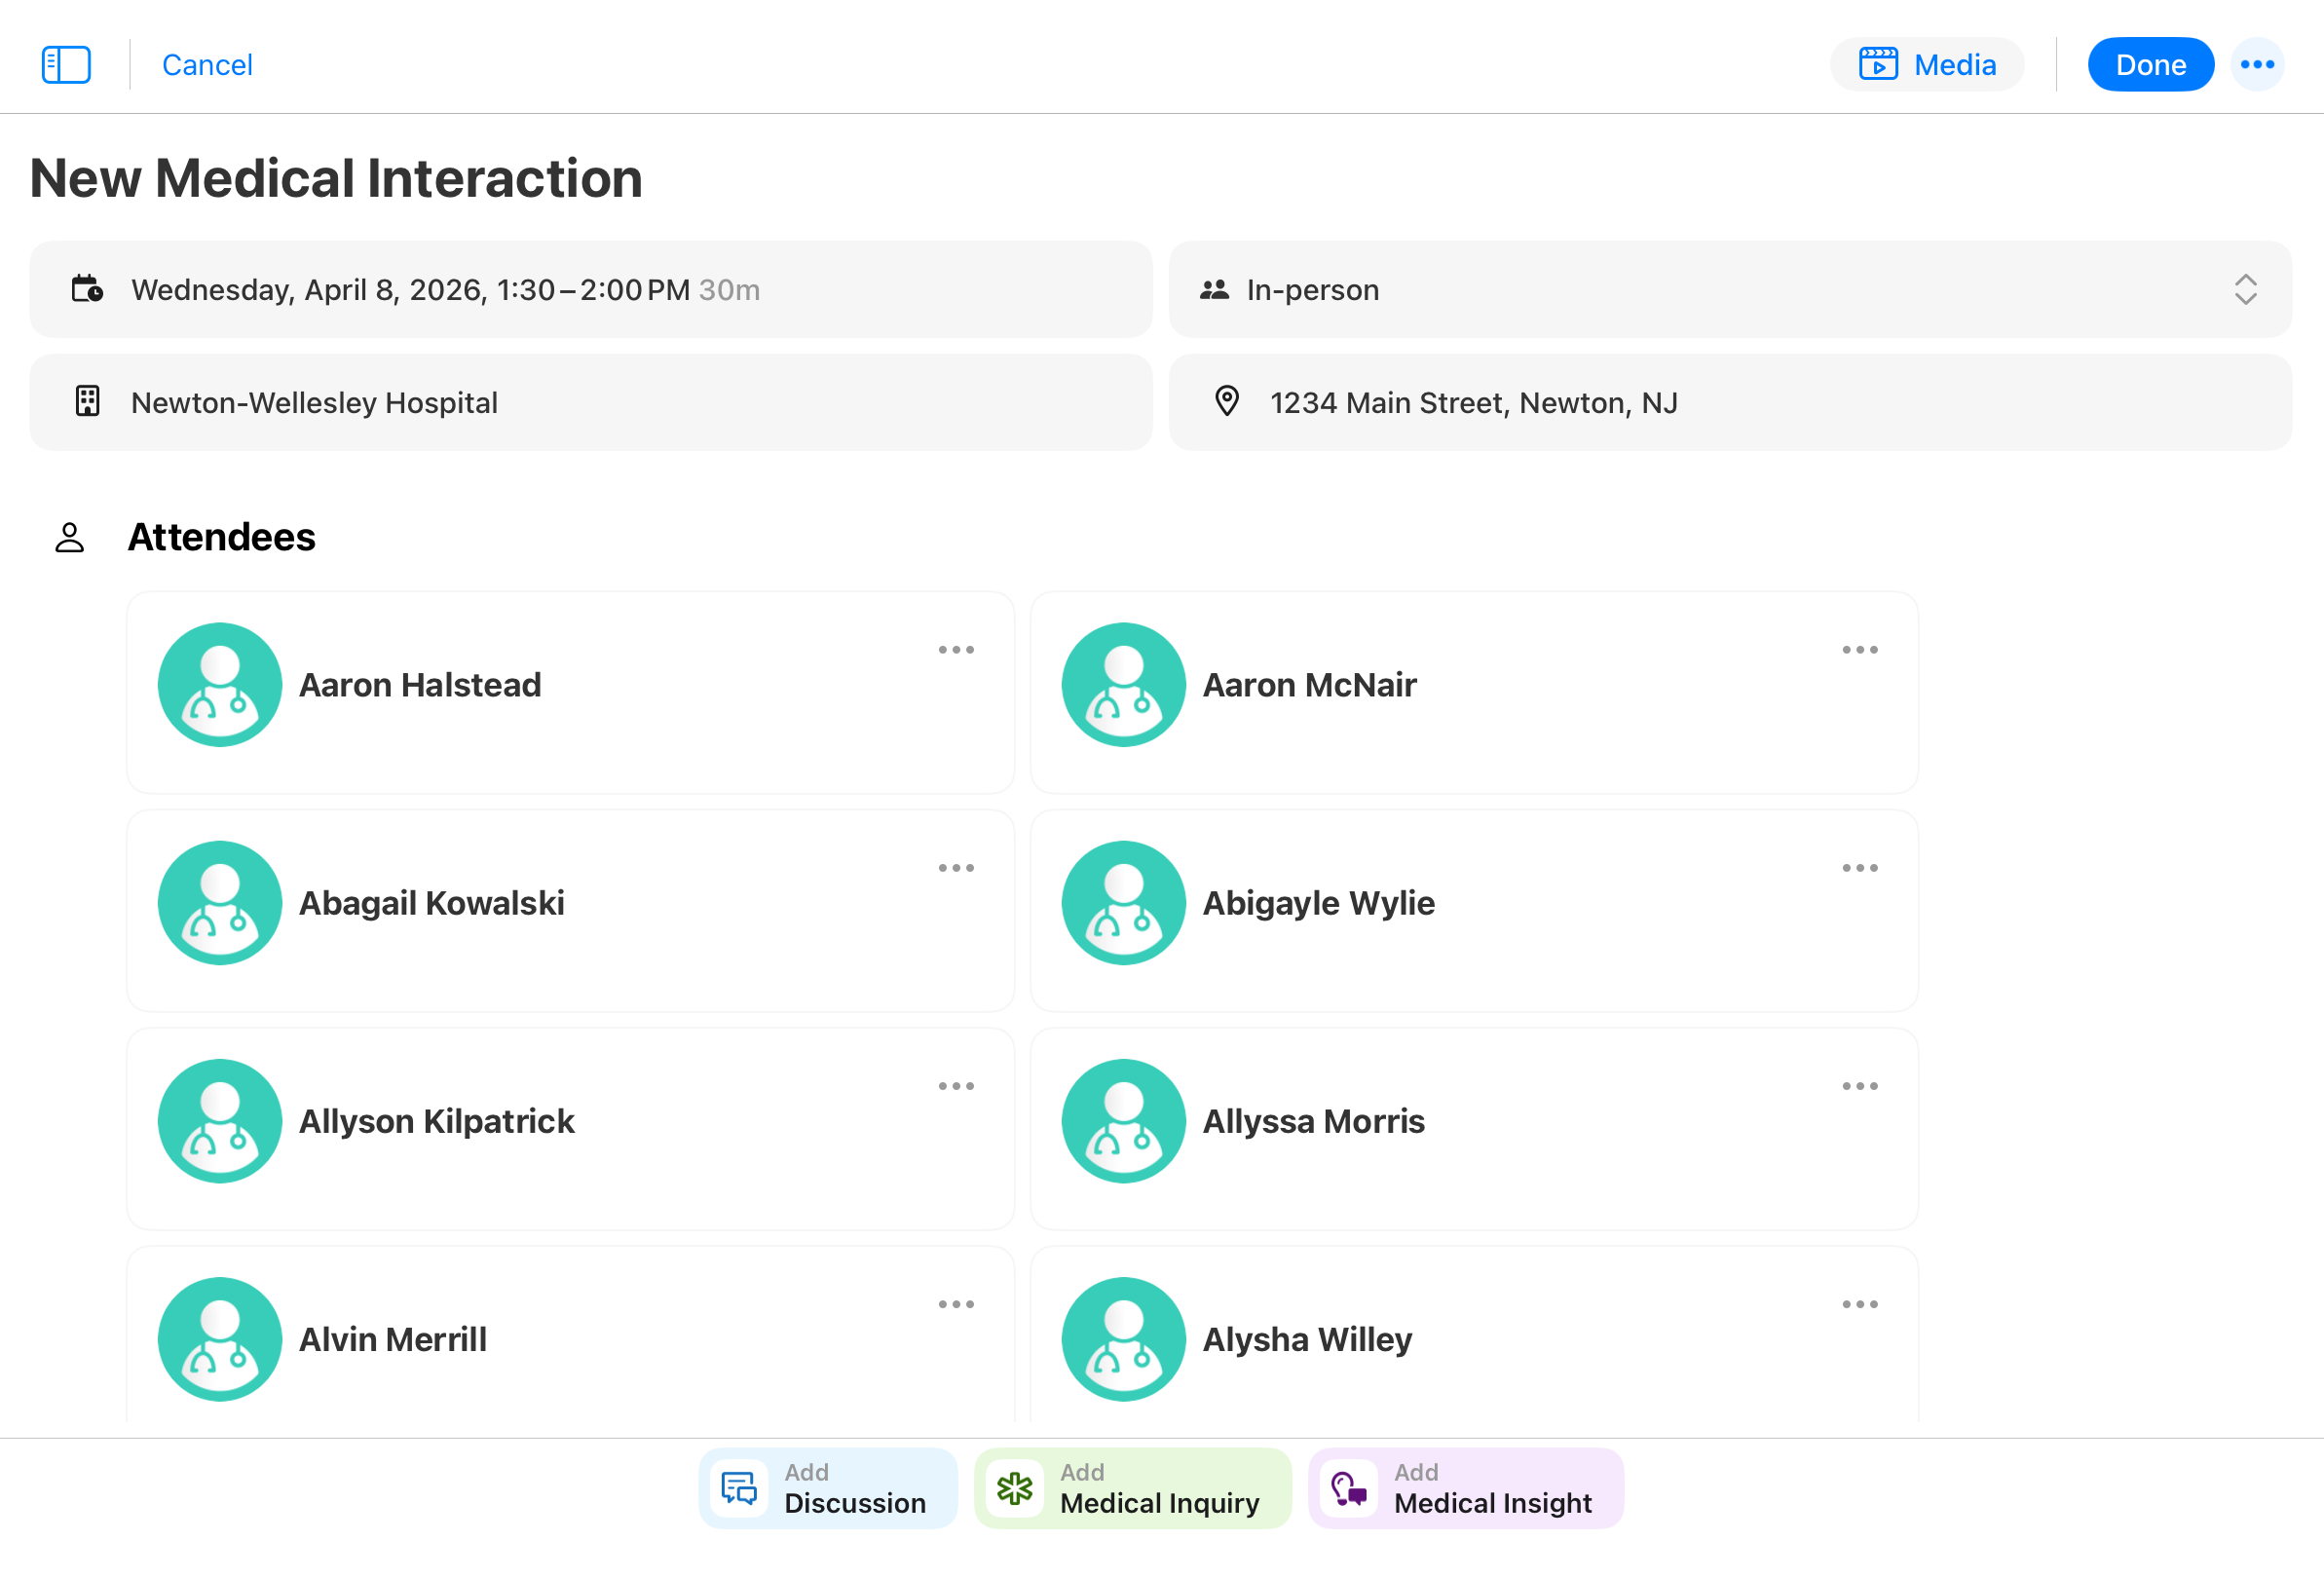Open options menu for Aaron Halstead
The width and height of the screenshot is (2324, 1578).
coord(956,650)
